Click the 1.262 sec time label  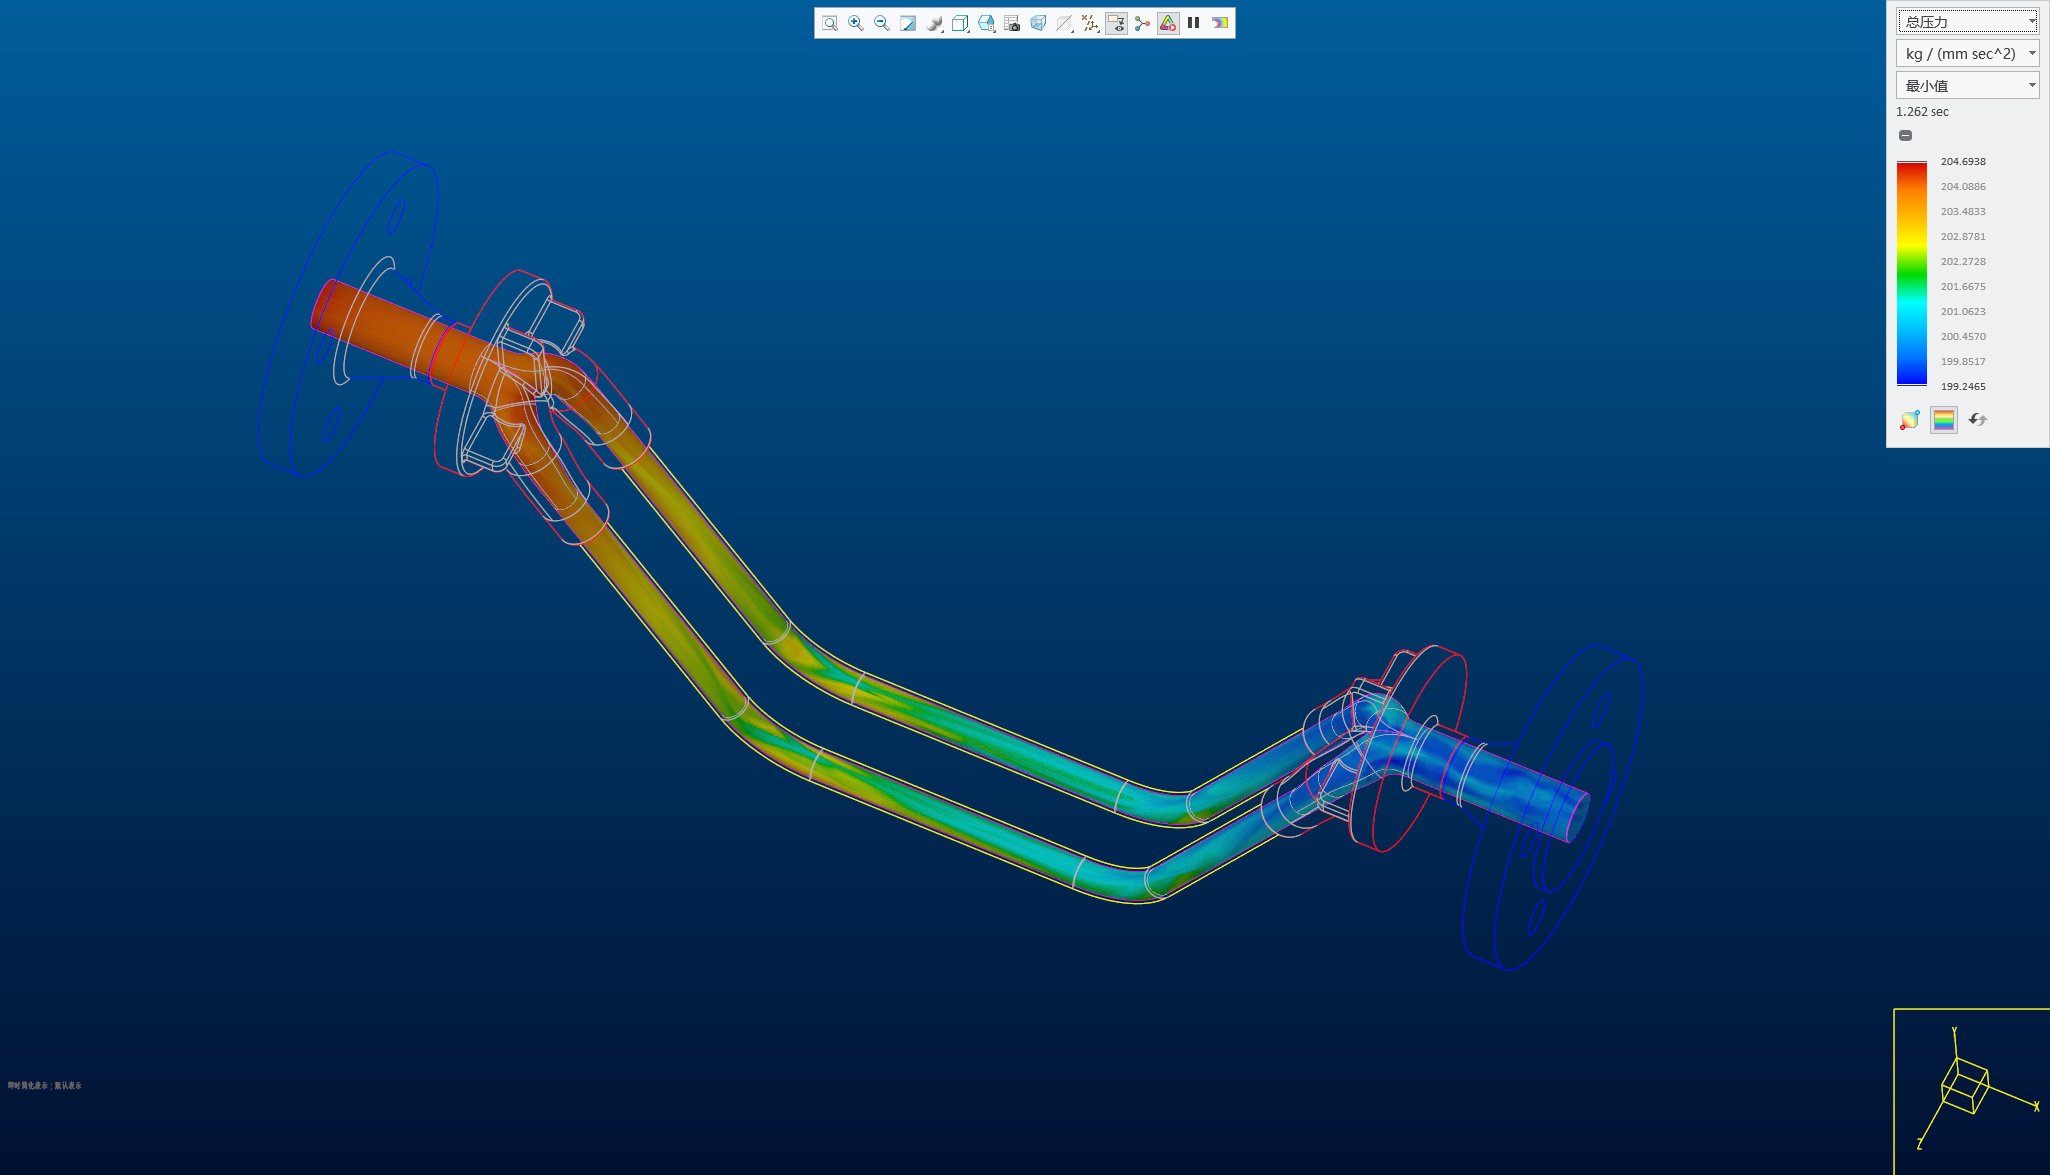pyautogui.click(x=1922, y=112)
